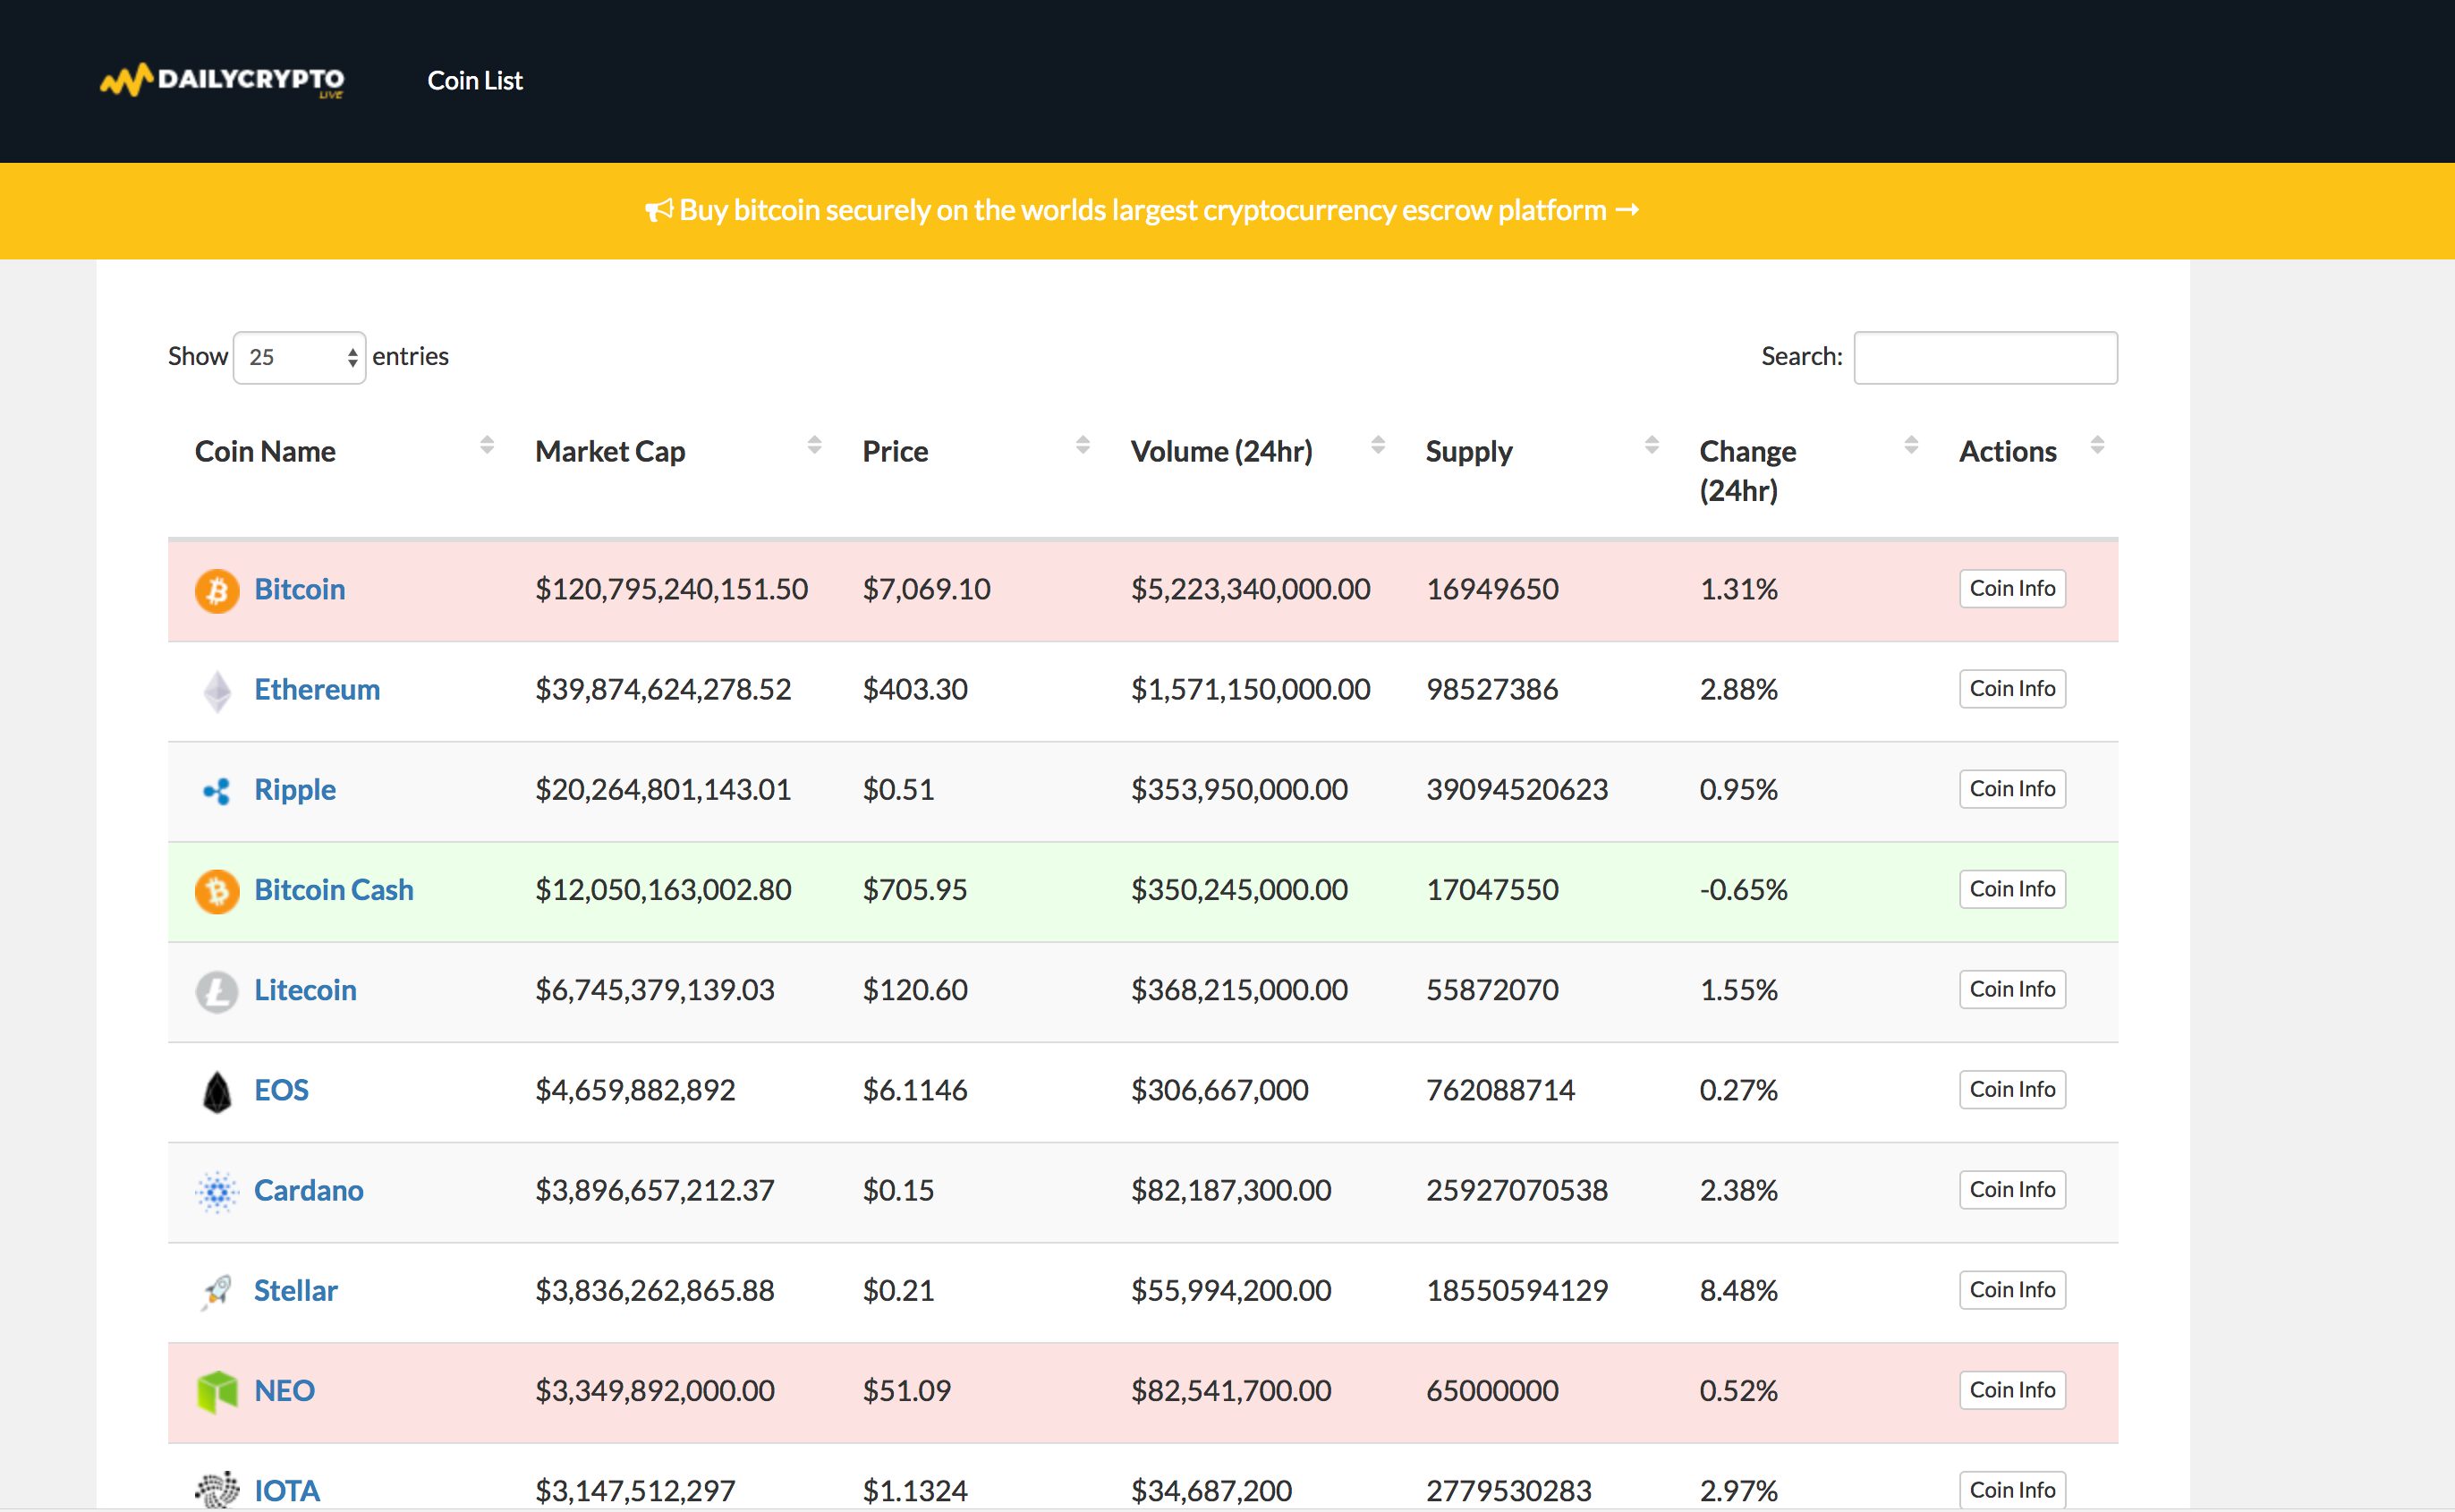Open the Bitcoin Cash coin link
The width and height of the screenshot is (2455, 1512).
tap(334, 889)
